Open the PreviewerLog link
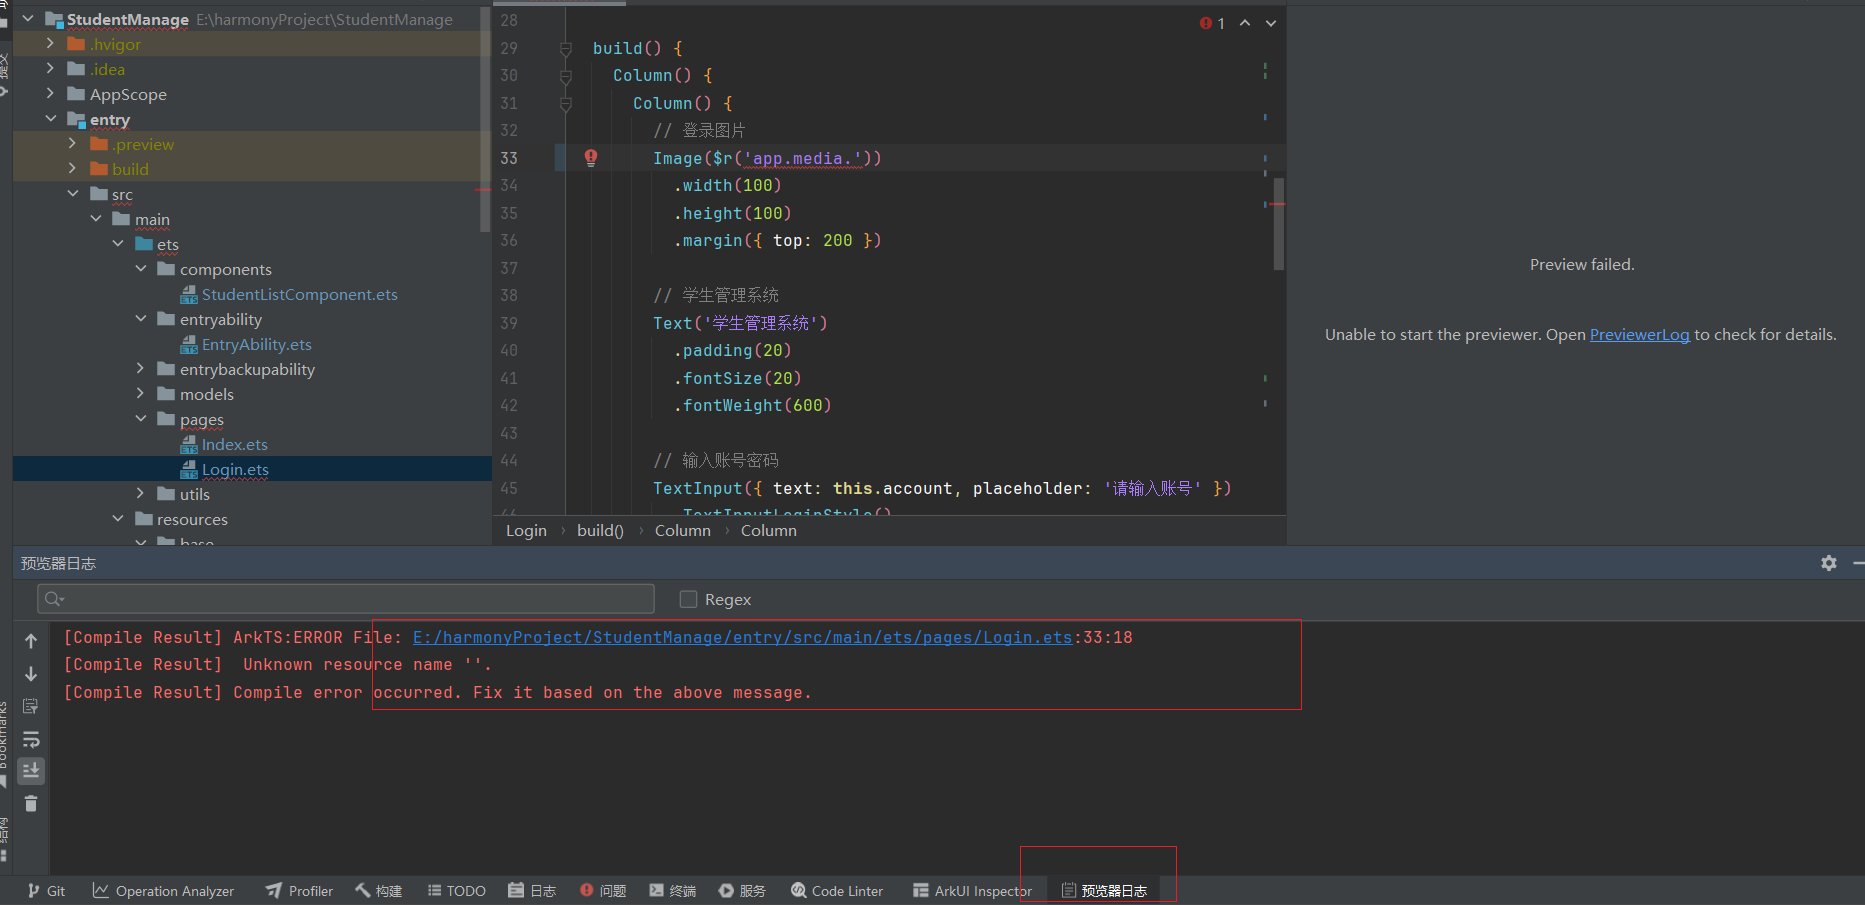Screen dimensions: 1865x905 (x=1639, y=334)
